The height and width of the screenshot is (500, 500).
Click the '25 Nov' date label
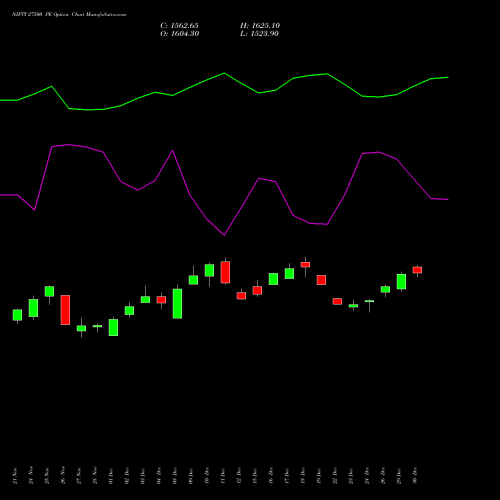pyautogui.click(x=47, y=476)
